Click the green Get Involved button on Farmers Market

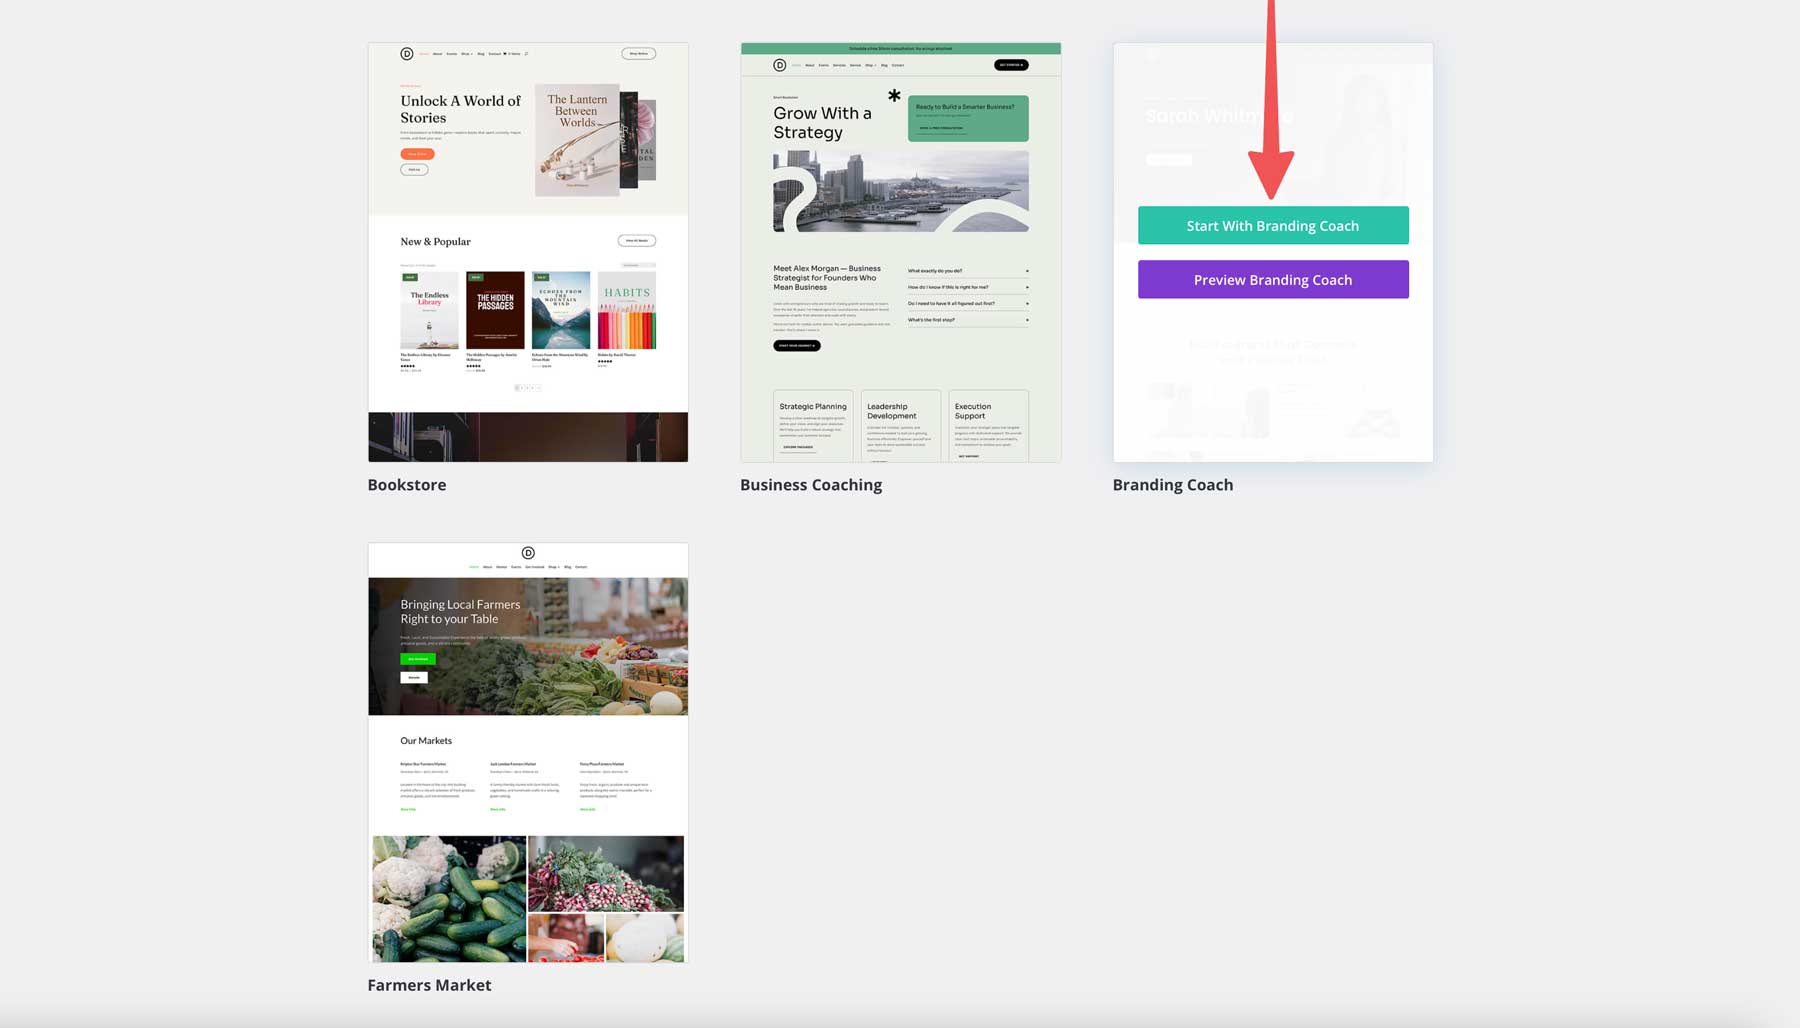tap(417, 658)
